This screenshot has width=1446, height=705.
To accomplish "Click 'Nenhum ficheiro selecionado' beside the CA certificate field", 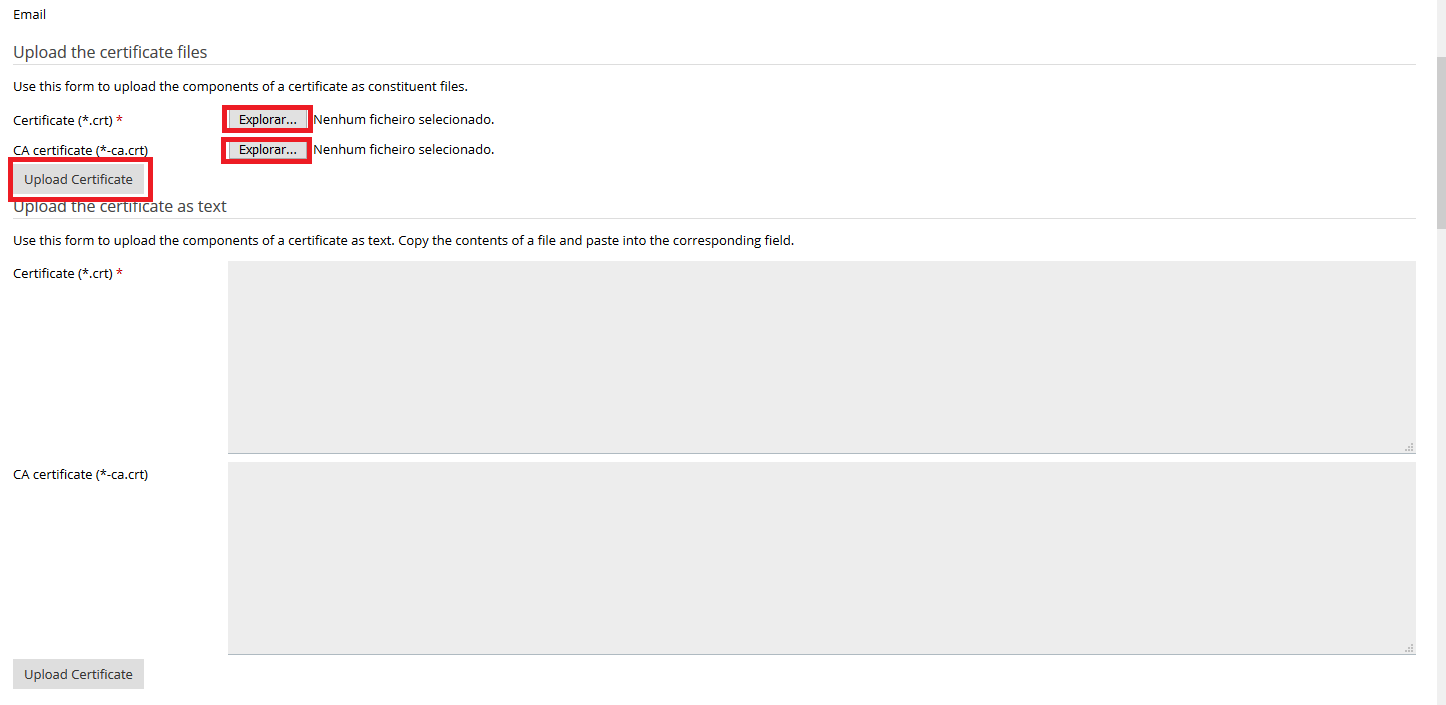I will click(x=404, y=150).
